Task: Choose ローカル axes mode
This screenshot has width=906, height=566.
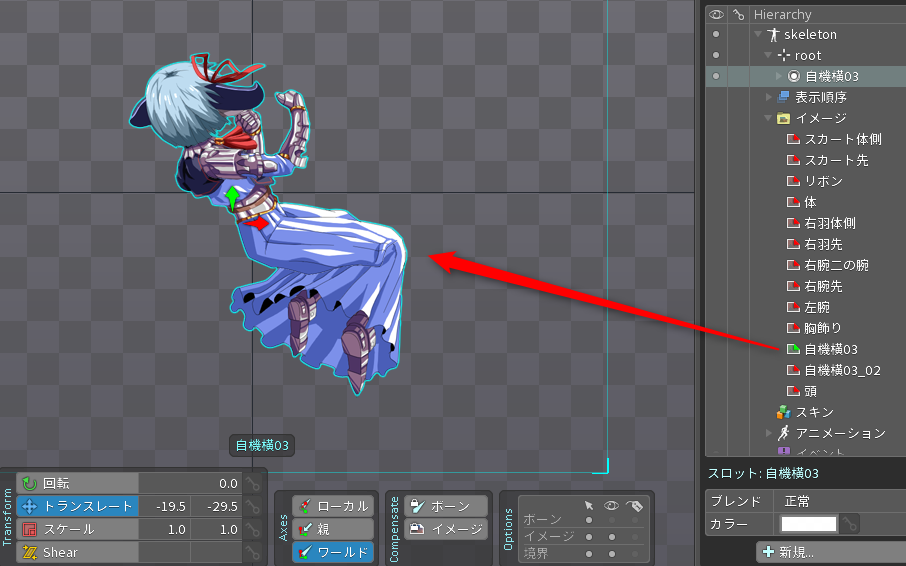Action: point(333,507)
